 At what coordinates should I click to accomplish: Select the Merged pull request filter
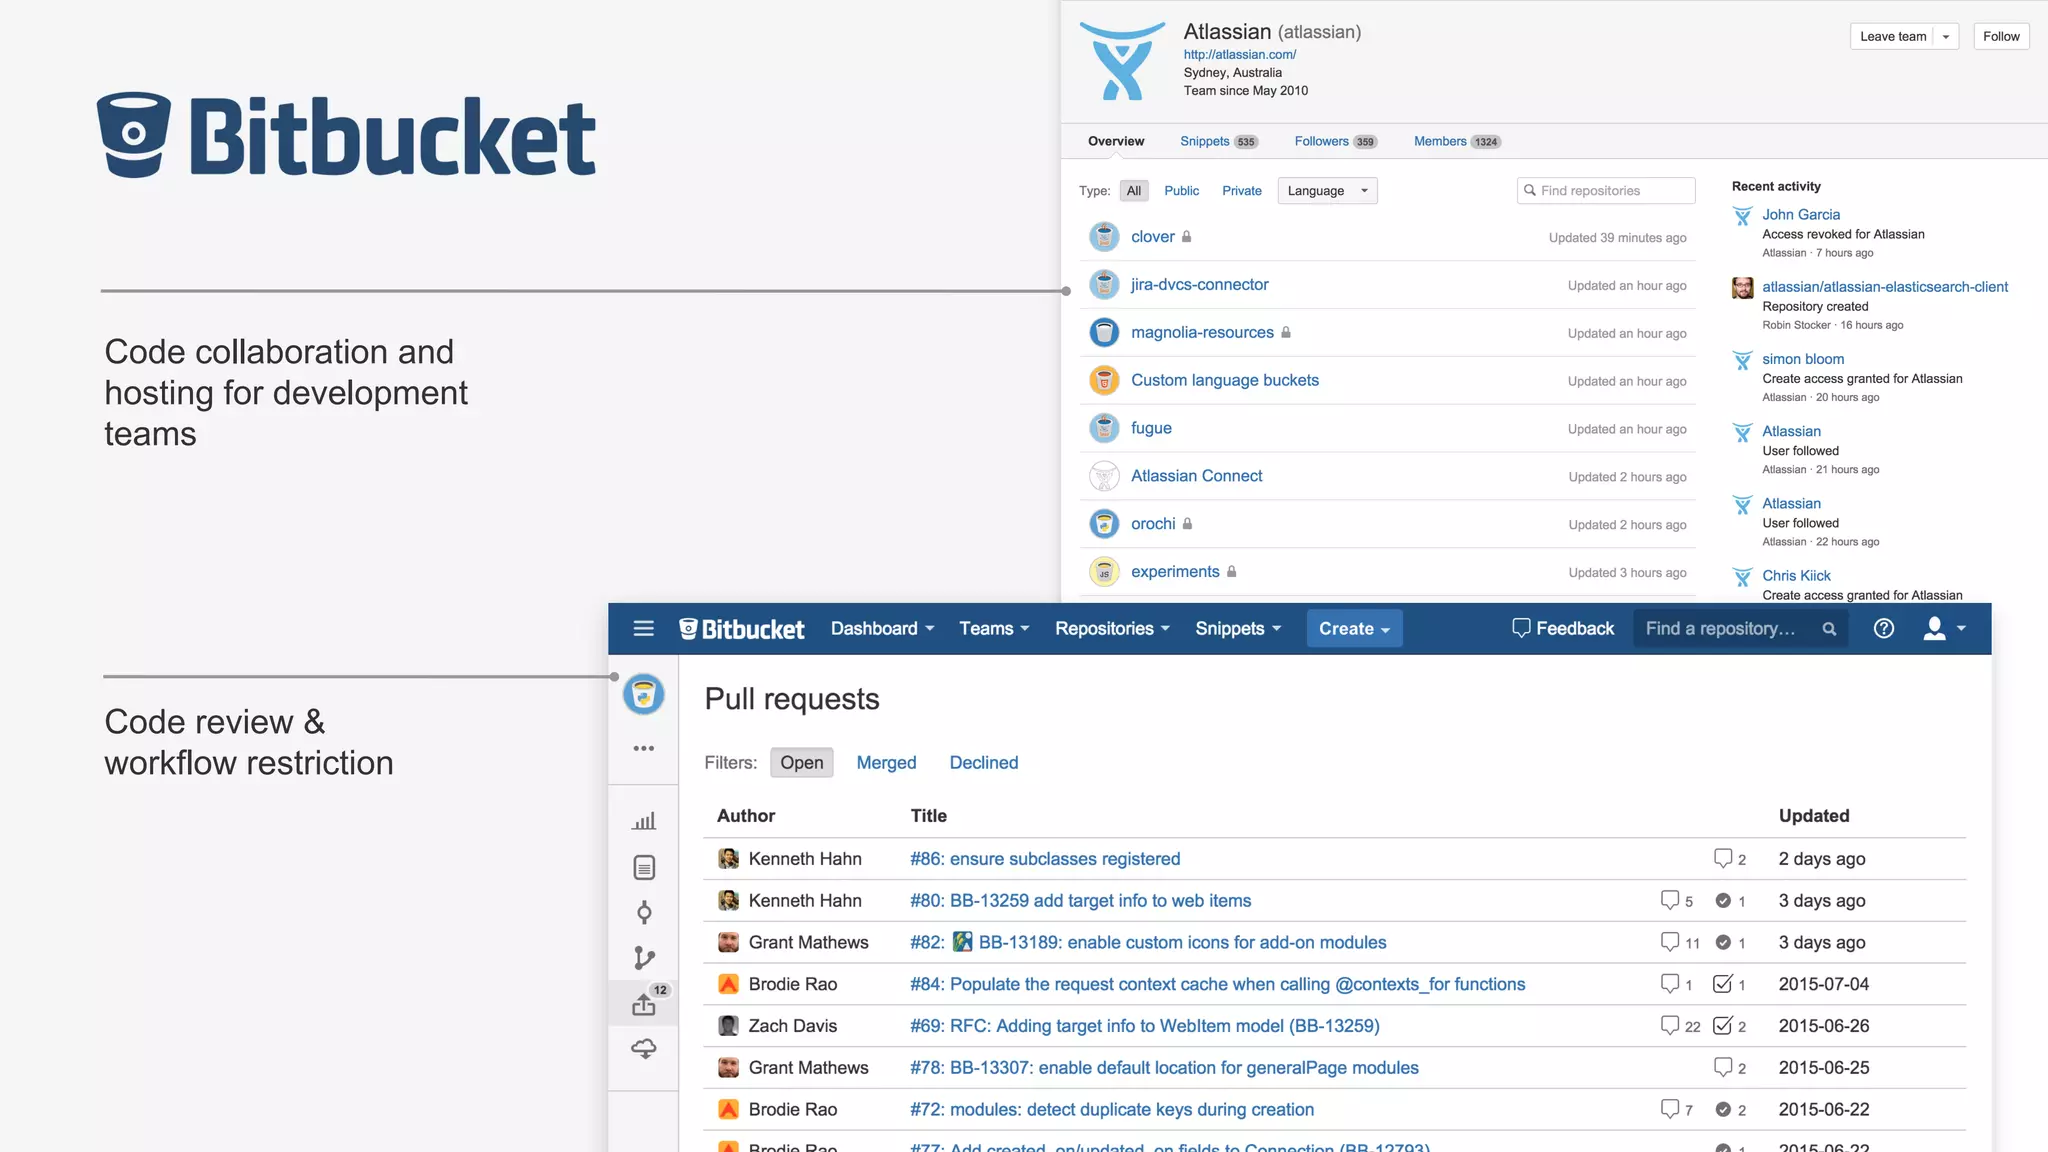click(x=886, y=763)
